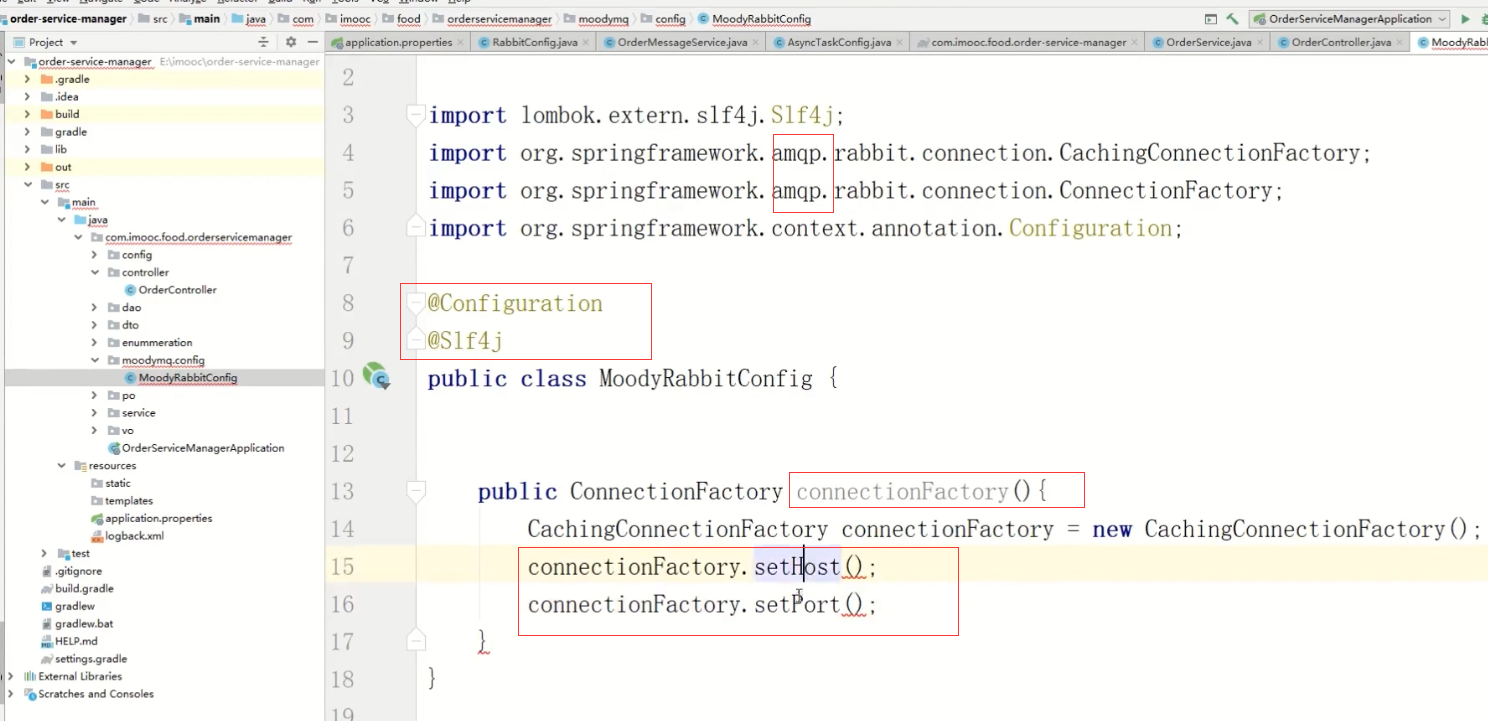Select MoodyRabbitConfig in the project tree
The image size is (1488, 721).
pos(180,378)
